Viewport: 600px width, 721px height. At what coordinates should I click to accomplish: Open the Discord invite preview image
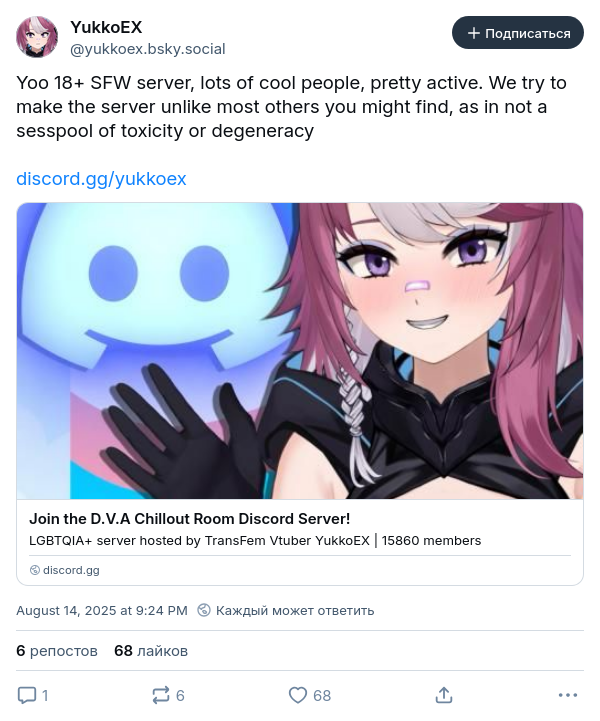point(300,351)
